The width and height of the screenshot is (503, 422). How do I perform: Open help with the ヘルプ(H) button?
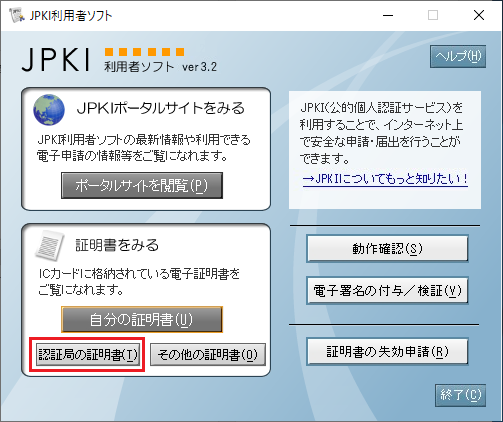[458, 57]
